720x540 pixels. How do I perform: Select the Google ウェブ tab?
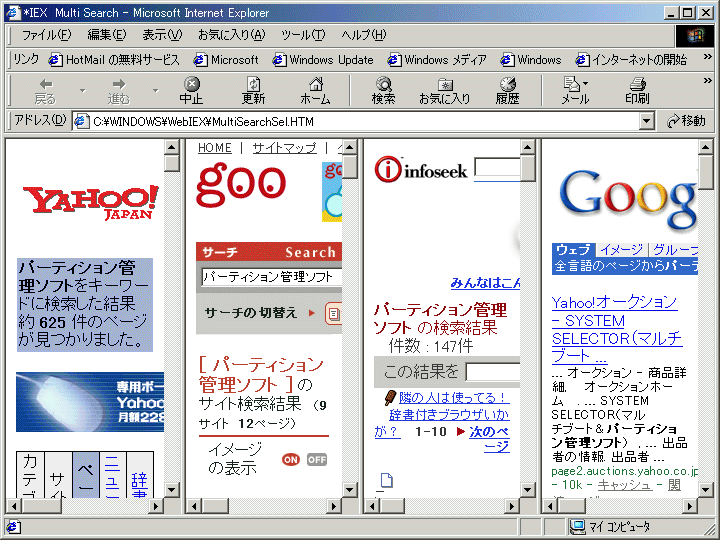pyautogui.click(x=573, y=250)
